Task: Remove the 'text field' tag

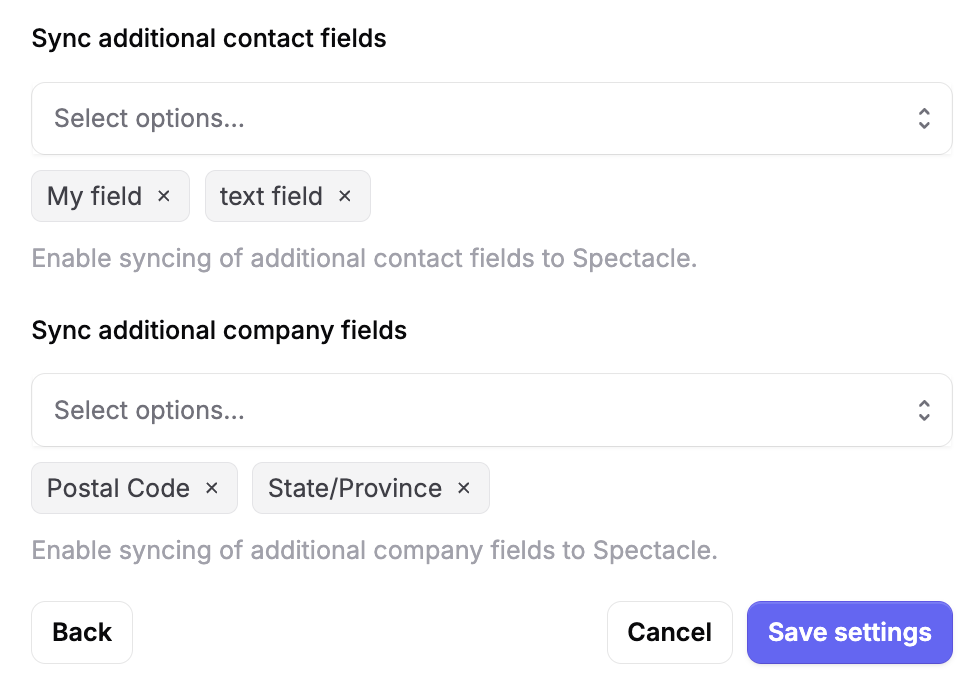Action: (x=345, y=196)
